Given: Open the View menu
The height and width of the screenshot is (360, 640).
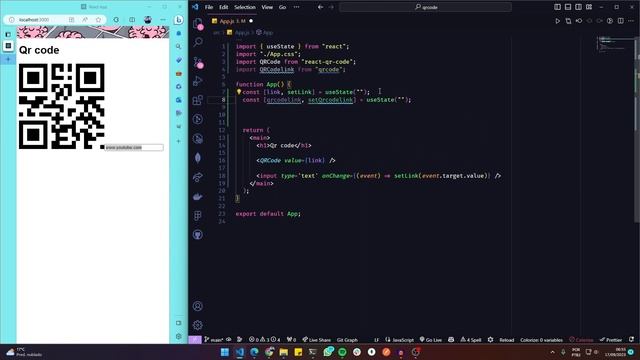Looking at the screenshot, I should tap(267, 7).
